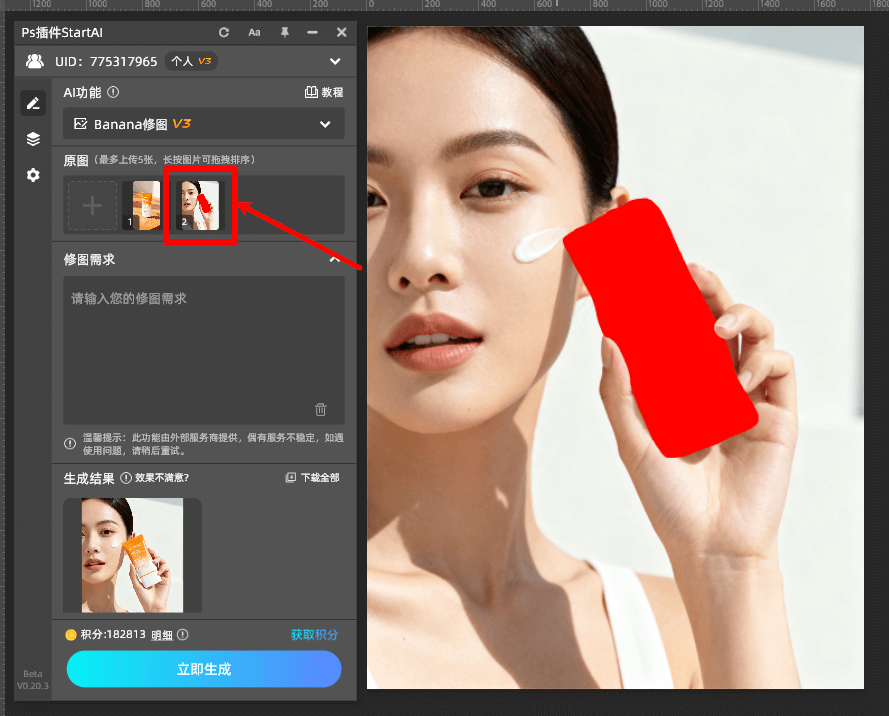Image resolution: width=889 pixels, height=716 pixels.
Task: Select uploaded image thumbnail number 2
Action: [x=200, y=205]
